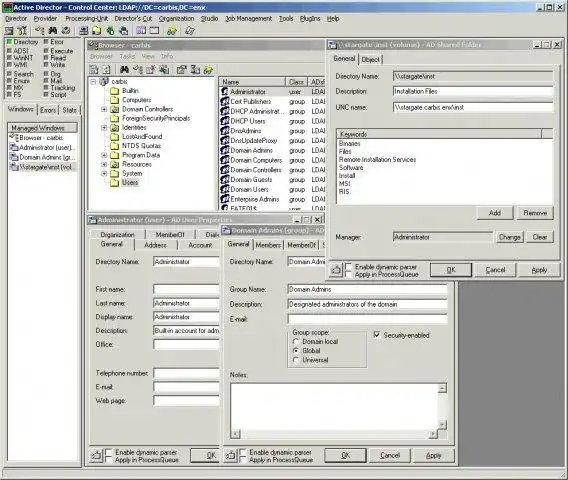The height and width of the screenshot is (480, 568).
Task: Click the Notes box horizontal scroll right arrow
Action: coord(434,434)
